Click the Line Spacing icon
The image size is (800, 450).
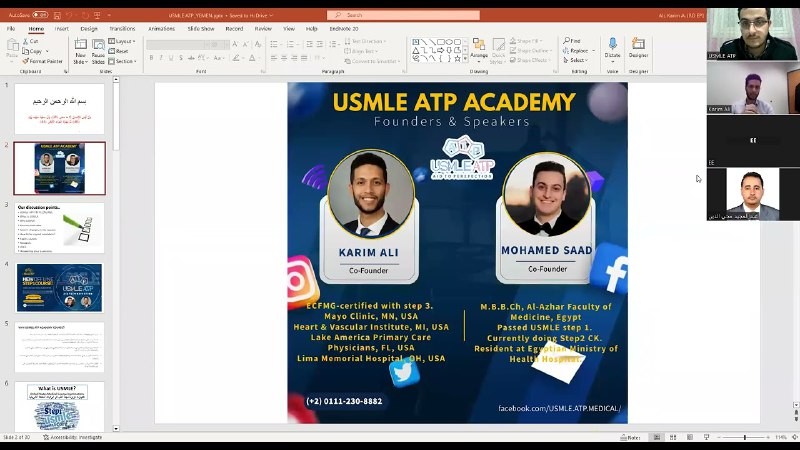[x=333, y=44]
